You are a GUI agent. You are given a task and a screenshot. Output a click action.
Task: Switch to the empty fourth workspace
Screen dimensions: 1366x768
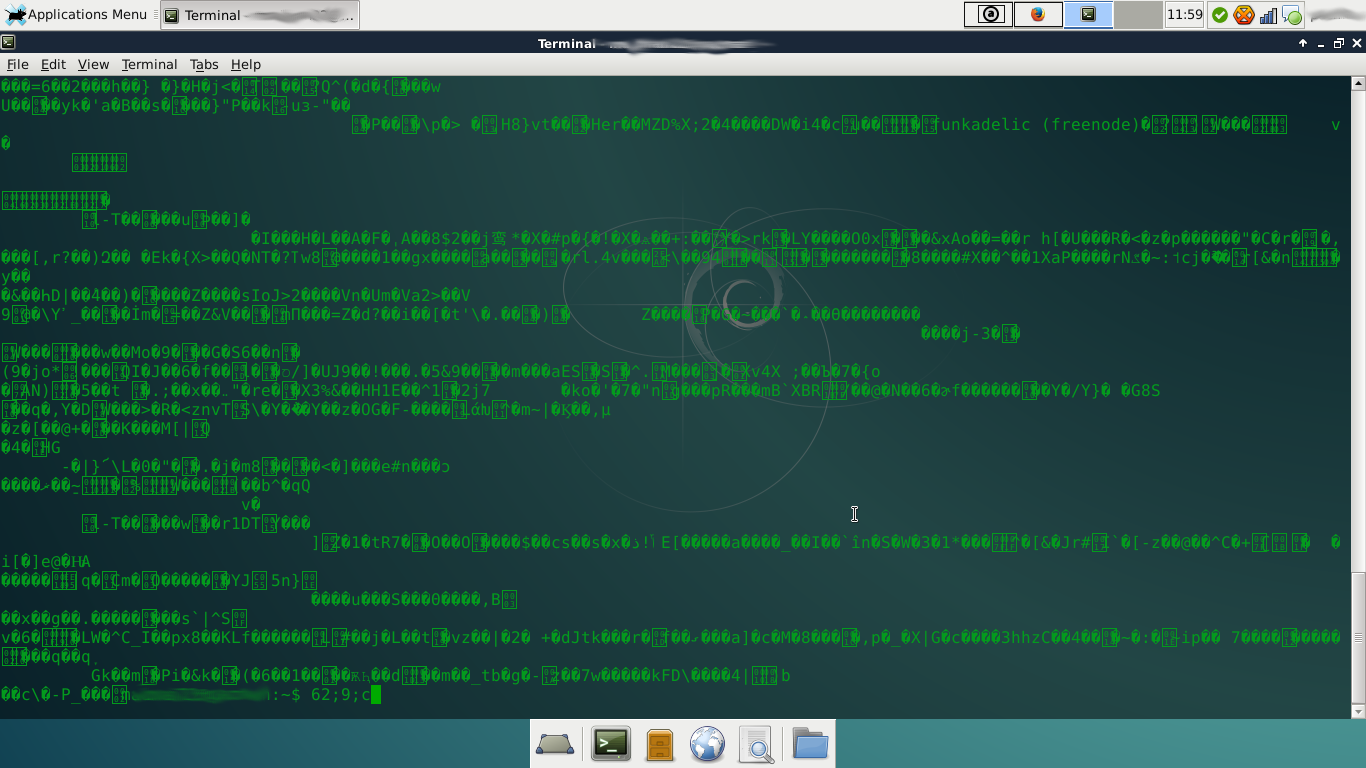[x=1138, y=15]
